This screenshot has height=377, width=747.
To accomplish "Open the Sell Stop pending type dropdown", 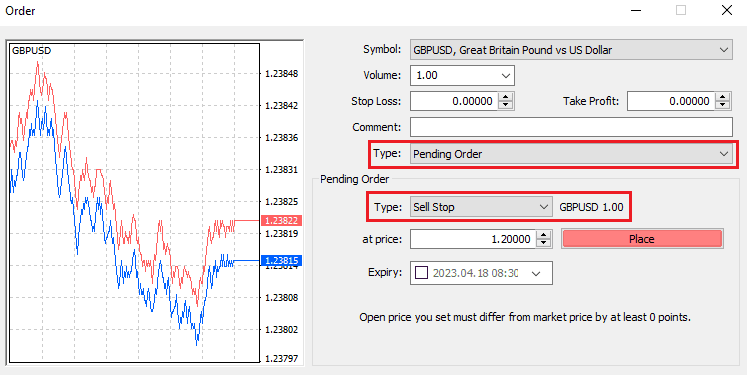I will pyautogui.click(x=481, y=207).
